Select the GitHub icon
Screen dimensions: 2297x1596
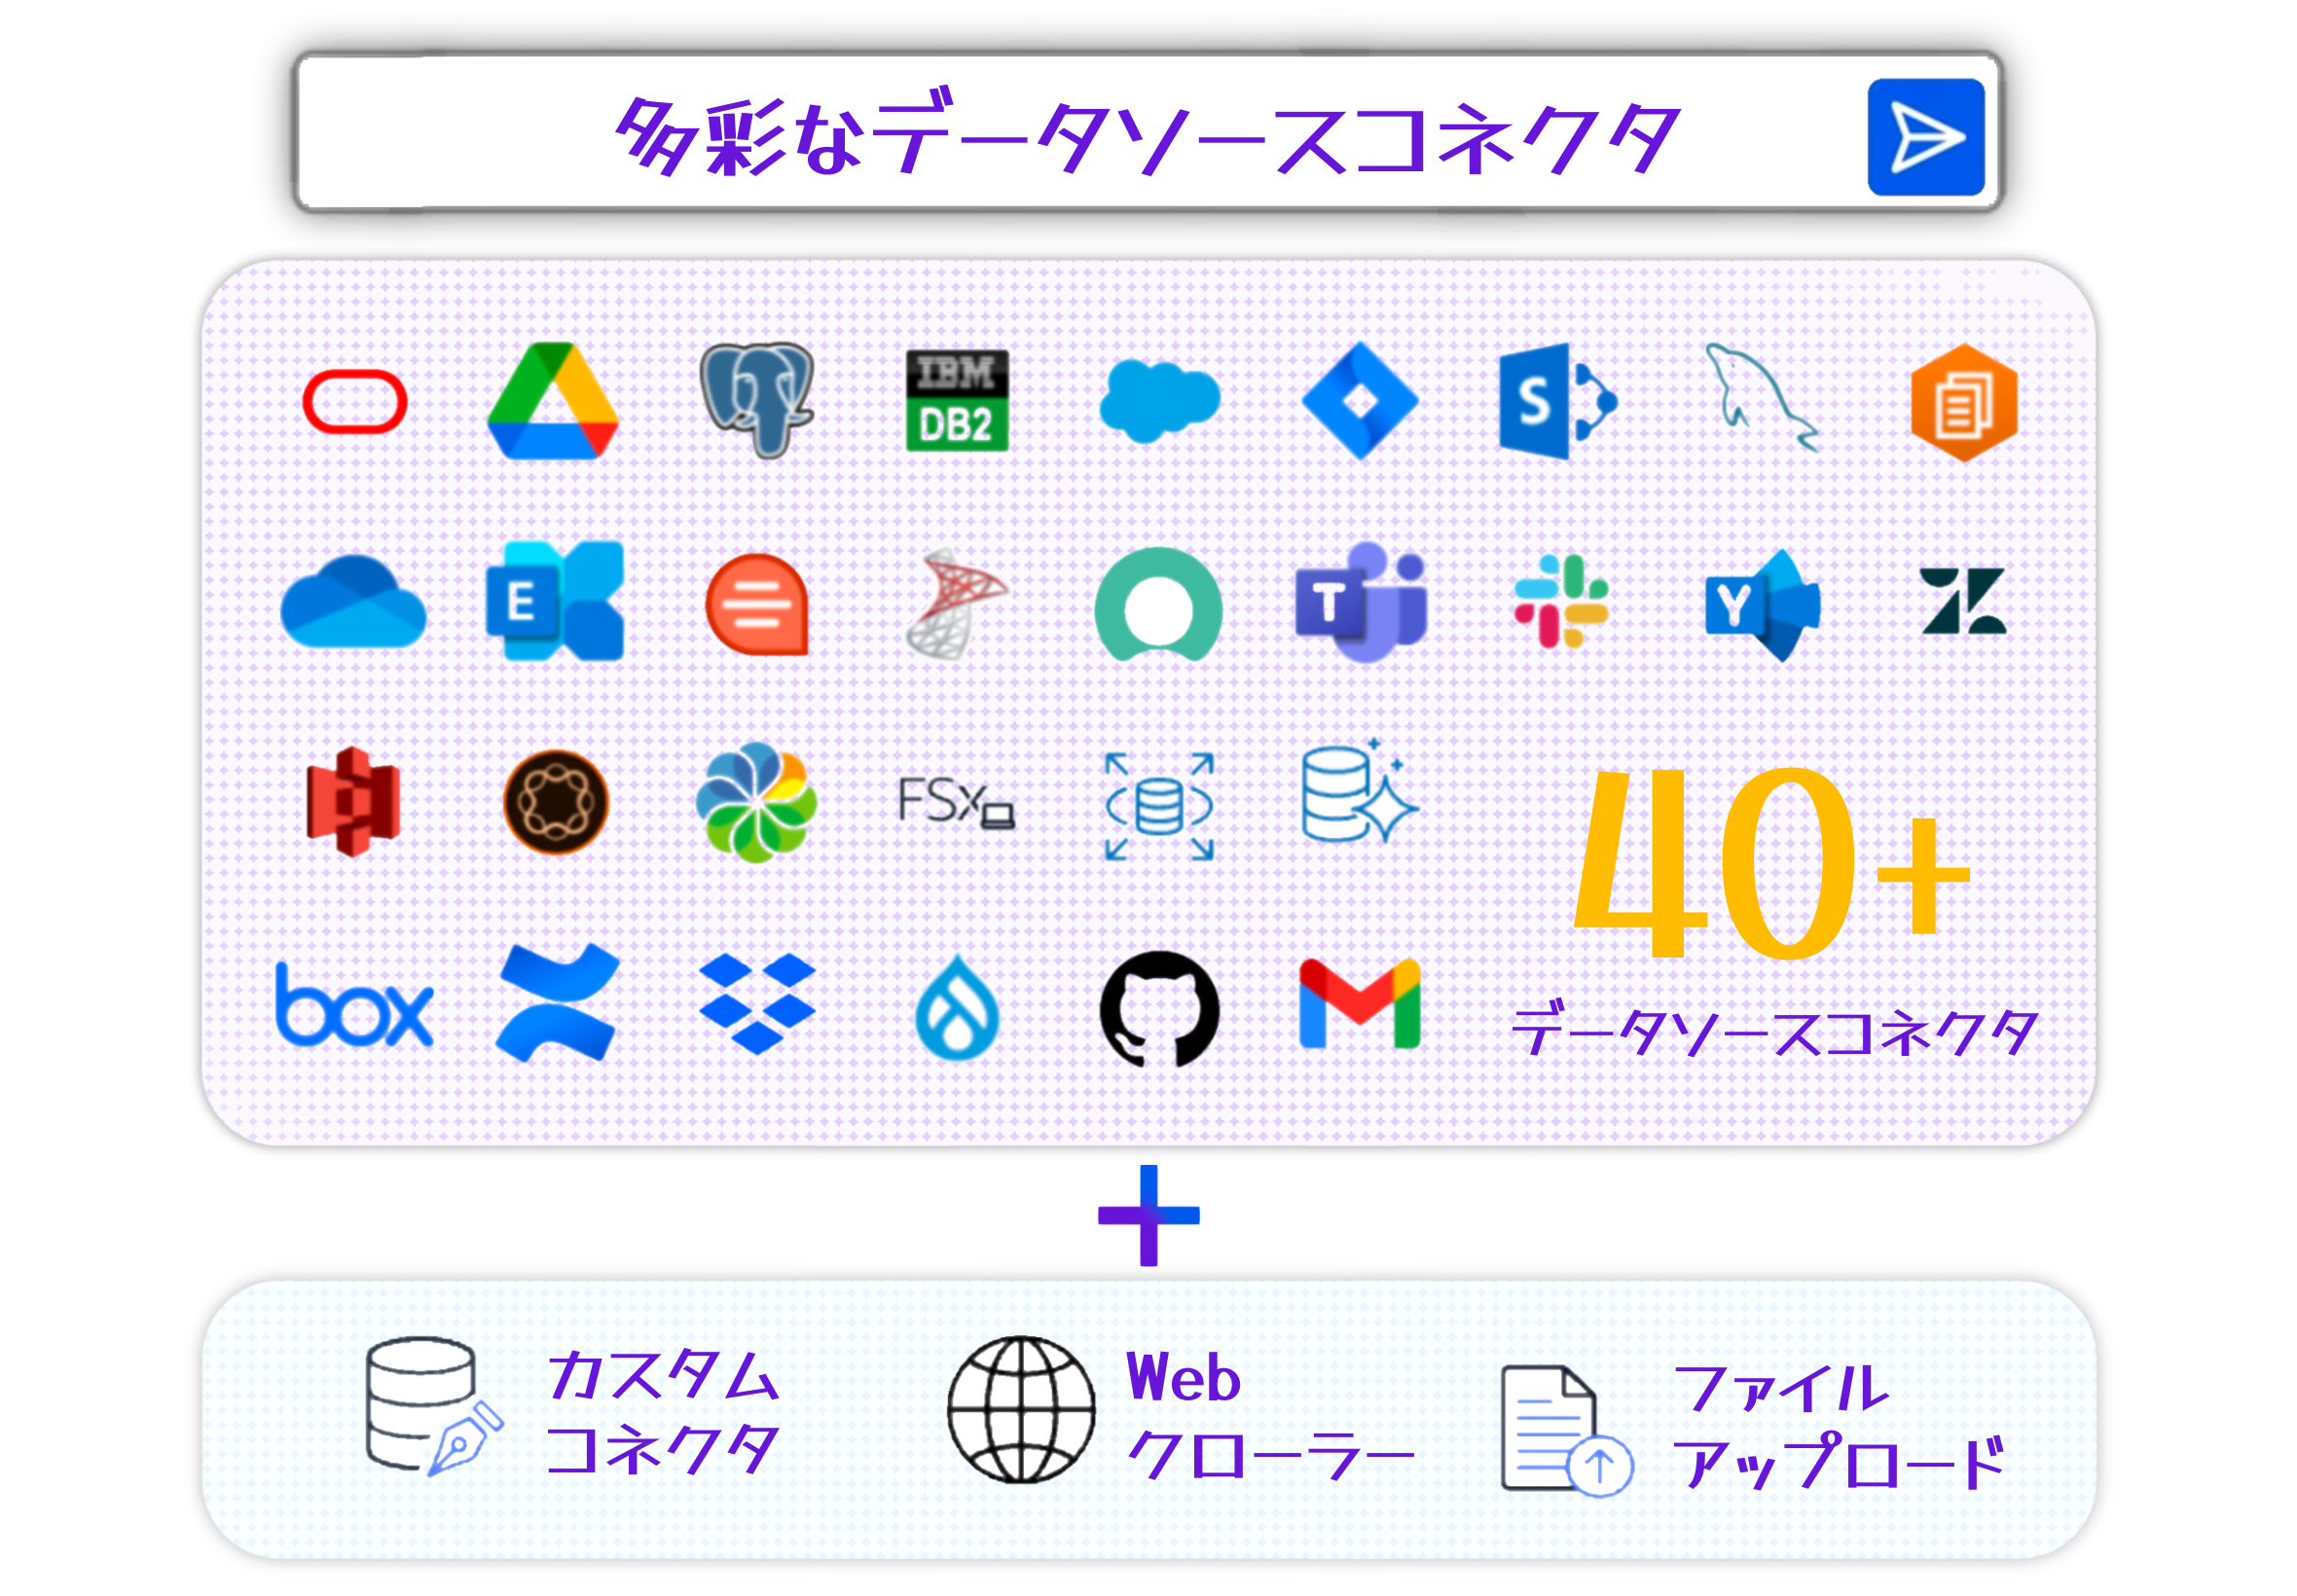[x=1160, y=1009]
